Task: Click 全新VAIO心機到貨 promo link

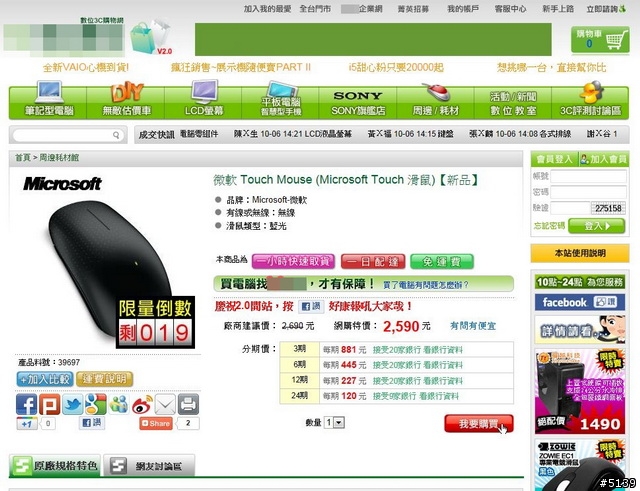Action: click(86, 67)
